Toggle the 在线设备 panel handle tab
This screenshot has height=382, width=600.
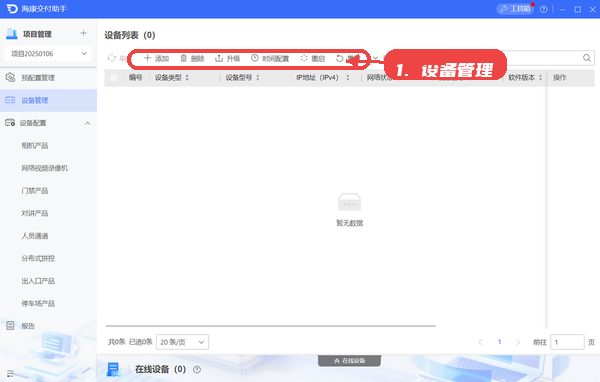(349, 361)
